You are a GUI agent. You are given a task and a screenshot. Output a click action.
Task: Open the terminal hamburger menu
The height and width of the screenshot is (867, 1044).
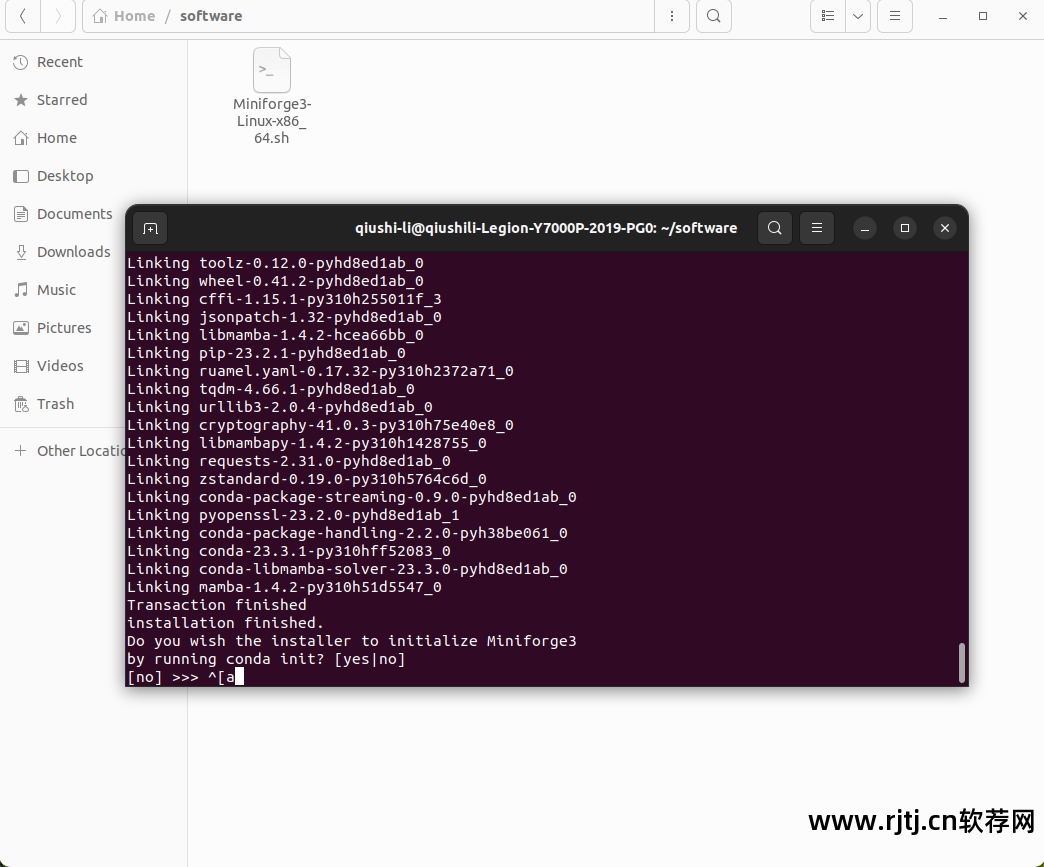[817, 228]
